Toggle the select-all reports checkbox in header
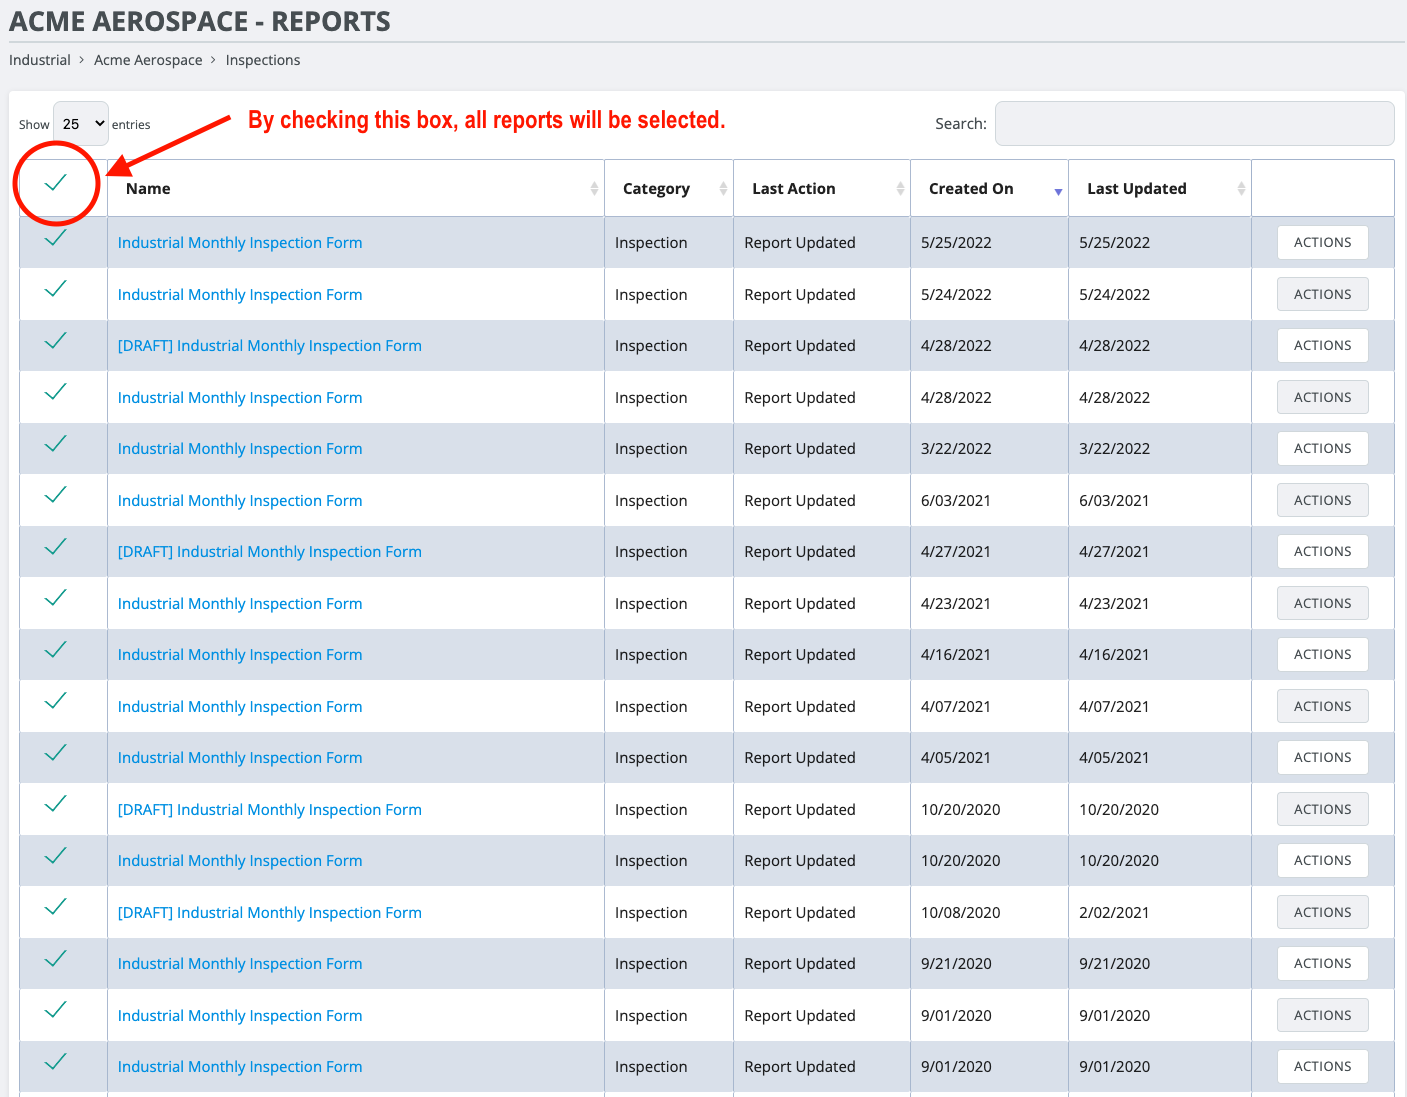Image resolution: width=1407 pixels, height=1097 pixels. click(56, 183)
